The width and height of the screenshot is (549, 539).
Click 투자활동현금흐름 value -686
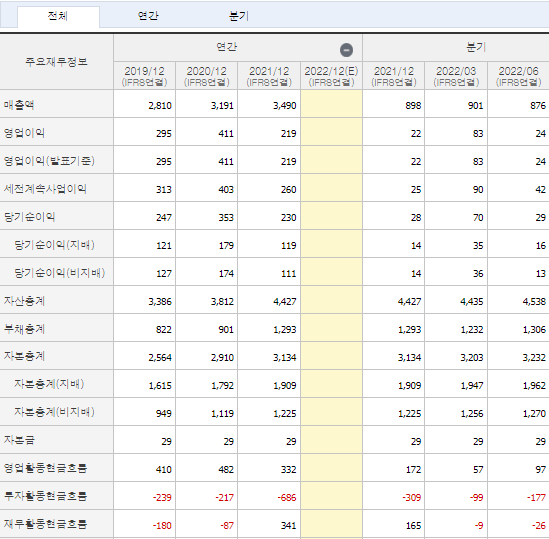click(287, 498)
